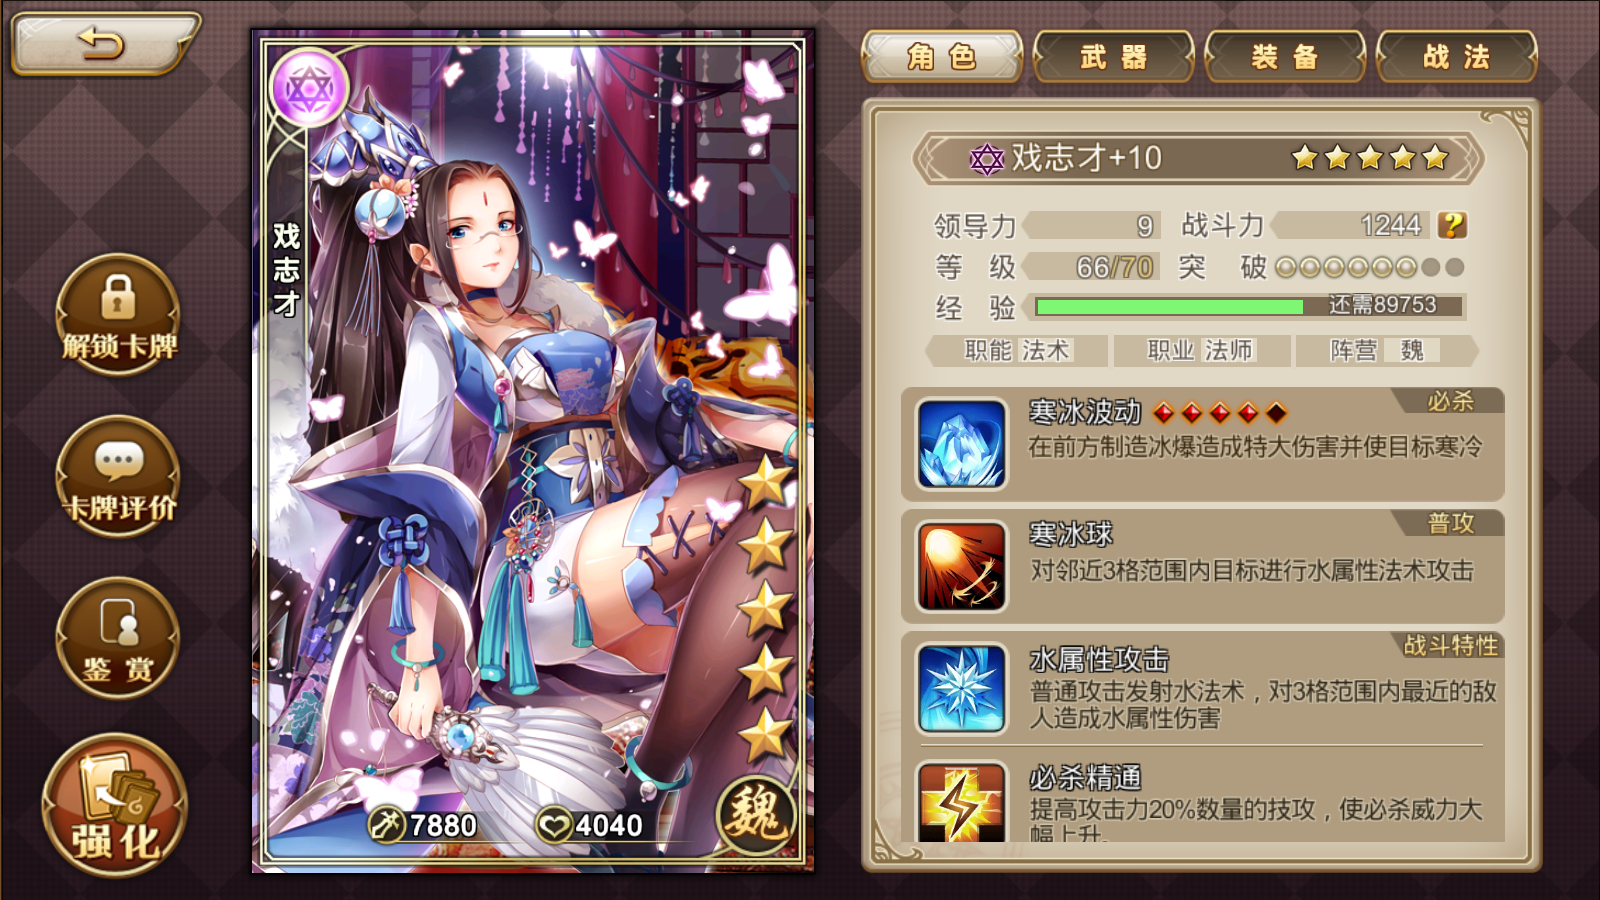Open the 战法 tab
This screenshot has height=900, width=1600.
point(1457,57)
